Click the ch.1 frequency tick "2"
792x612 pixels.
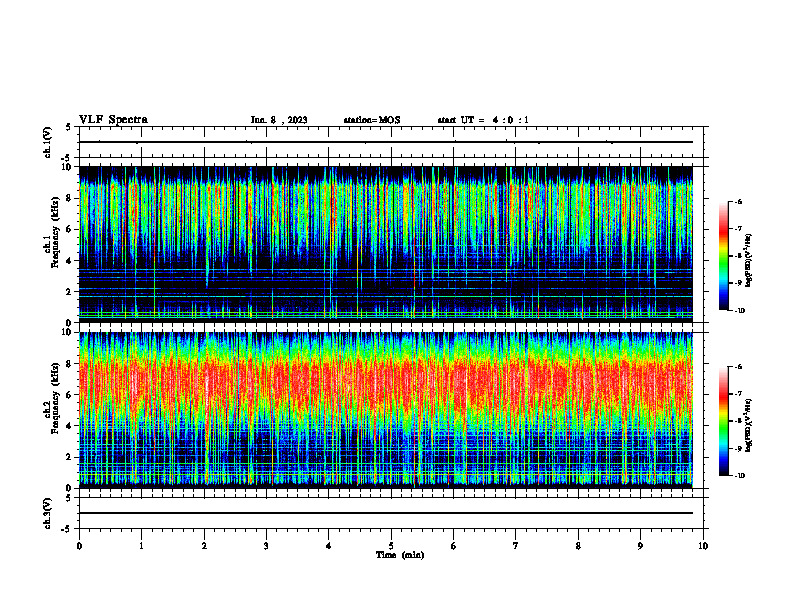coord(70,292)
